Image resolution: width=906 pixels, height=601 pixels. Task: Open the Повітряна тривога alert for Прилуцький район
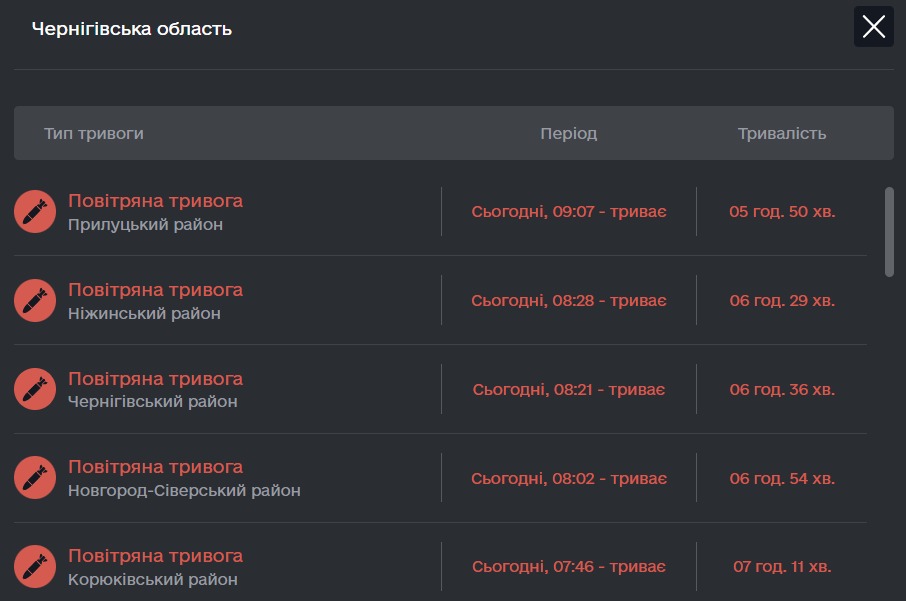(x=155, y=200)
